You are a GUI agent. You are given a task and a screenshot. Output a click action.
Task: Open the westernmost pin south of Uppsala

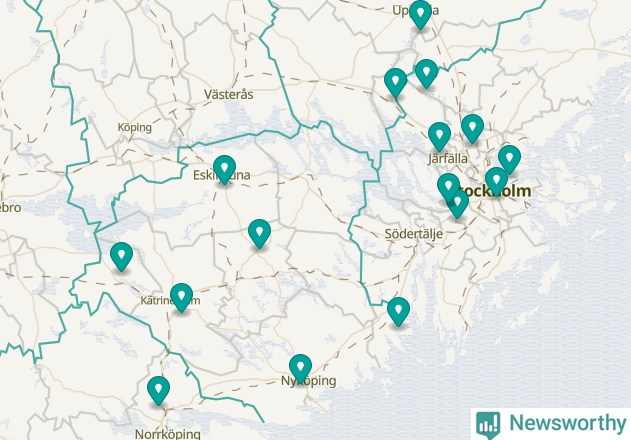[x=396, y=83]
